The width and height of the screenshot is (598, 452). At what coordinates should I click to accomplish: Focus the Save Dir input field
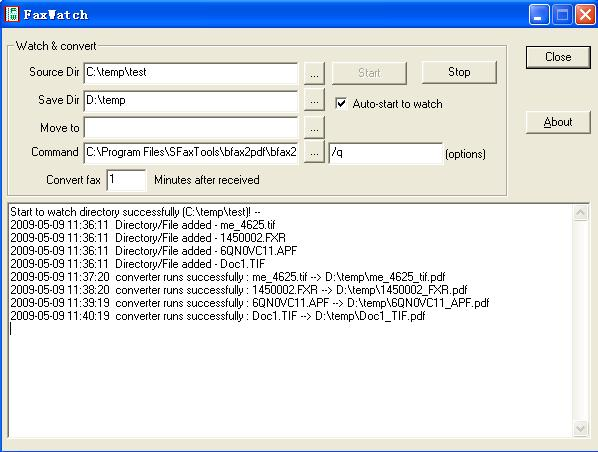pos(191,101)
